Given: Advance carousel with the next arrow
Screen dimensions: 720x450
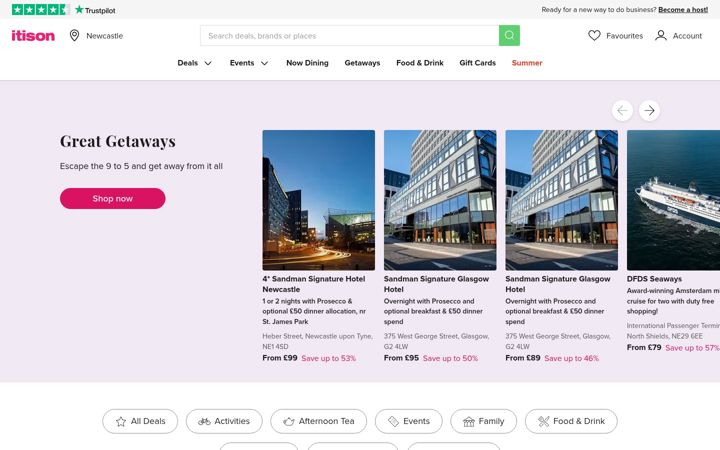Looking at the screenshot, I should click(x=649, y=111).
